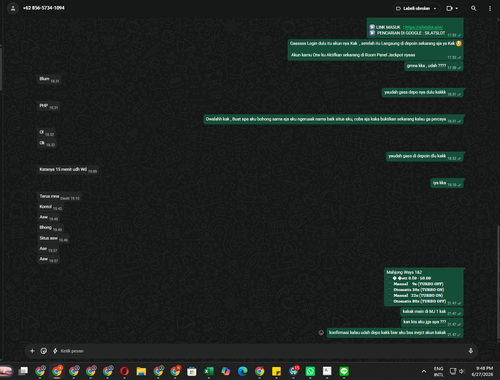Open the Labeli obrolan dropdown
The height and width of the screenshot is (380, 500).
click(x=417, y=8)
